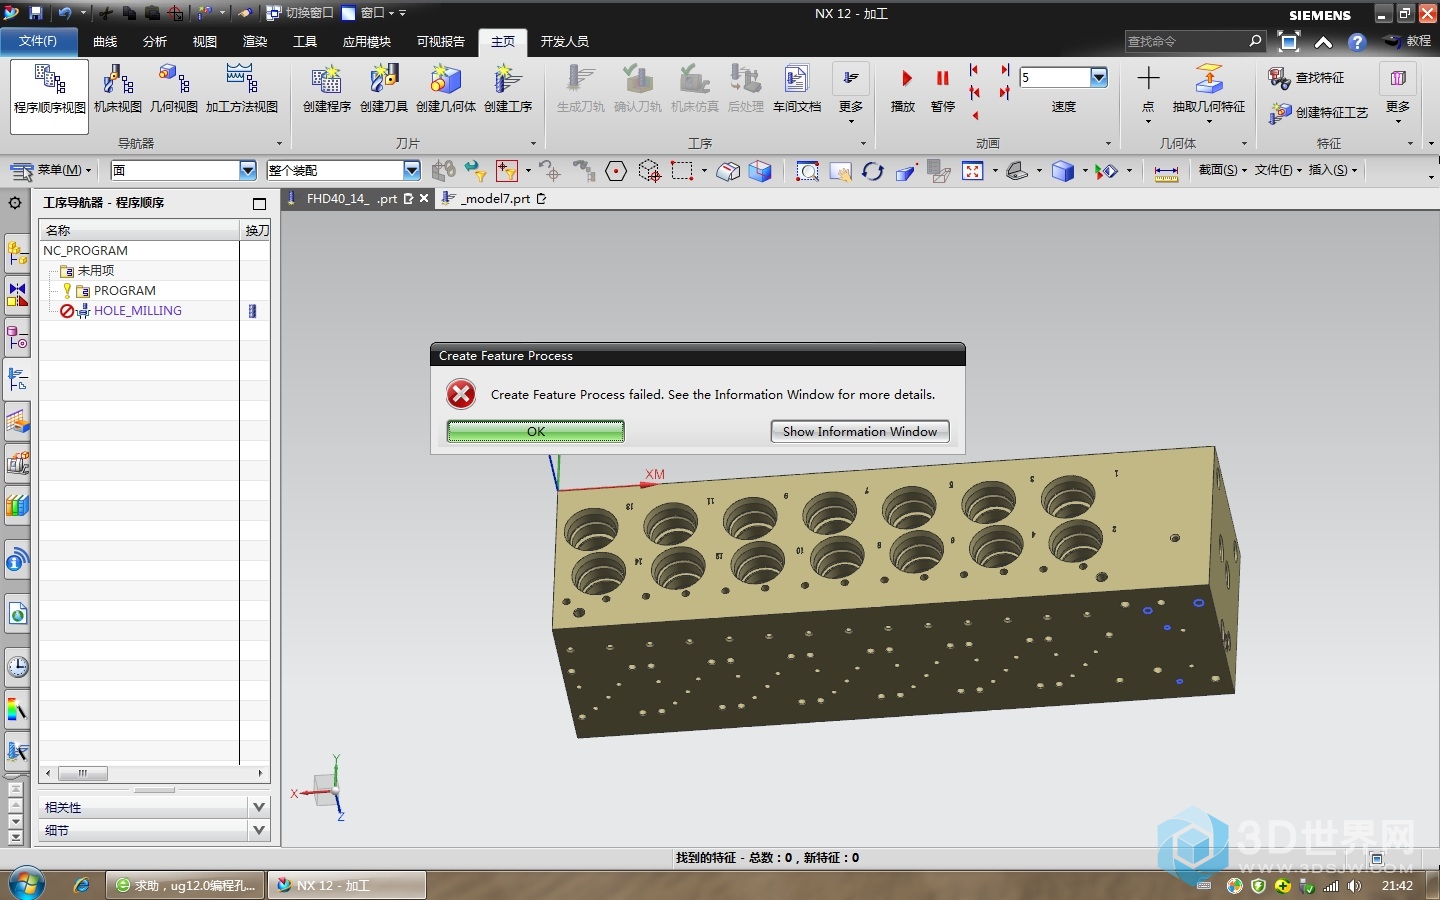Switch to the 视图 ribbon tab

pos(205,41)
